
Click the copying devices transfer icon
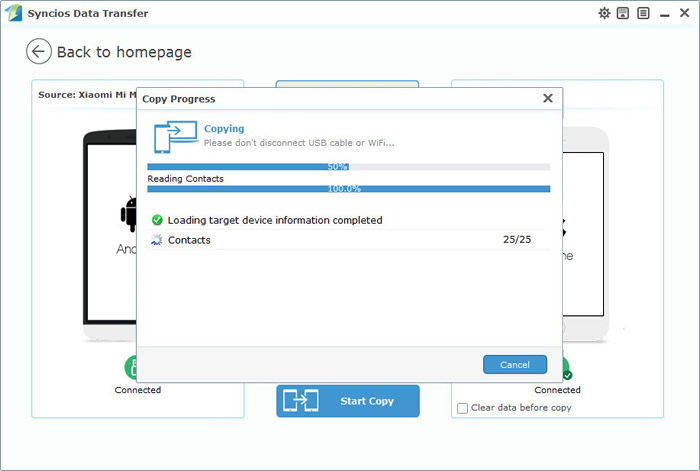coord(176,137)
